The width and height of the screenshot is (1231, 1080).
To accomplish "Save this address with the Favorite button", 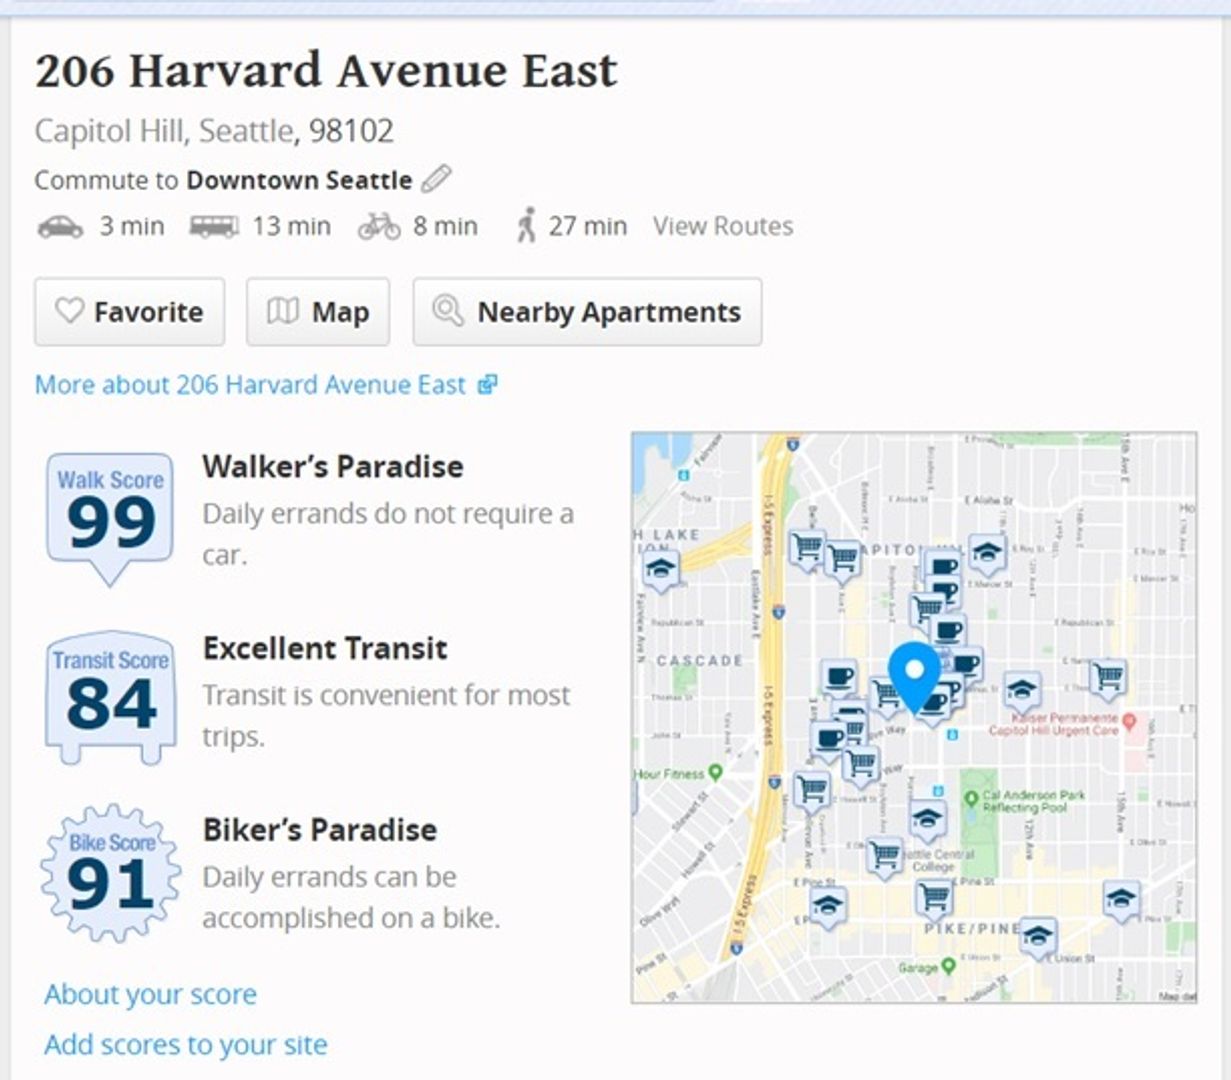I will (129, 312).
